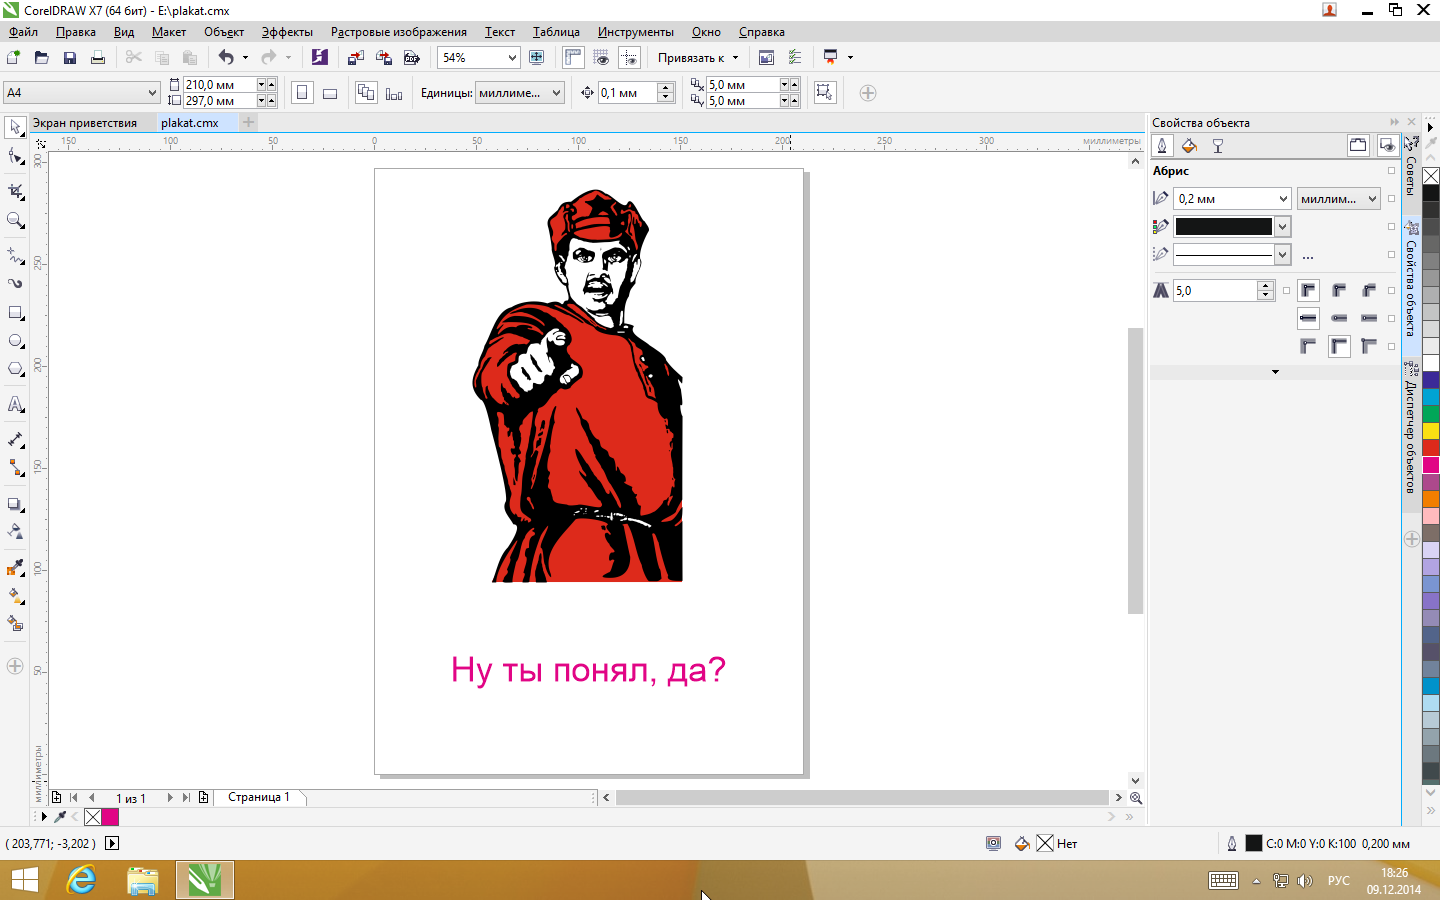Select the Transparency tool
The width and height of the screenshot is (1440, 900).
click(x=15, y=532)
